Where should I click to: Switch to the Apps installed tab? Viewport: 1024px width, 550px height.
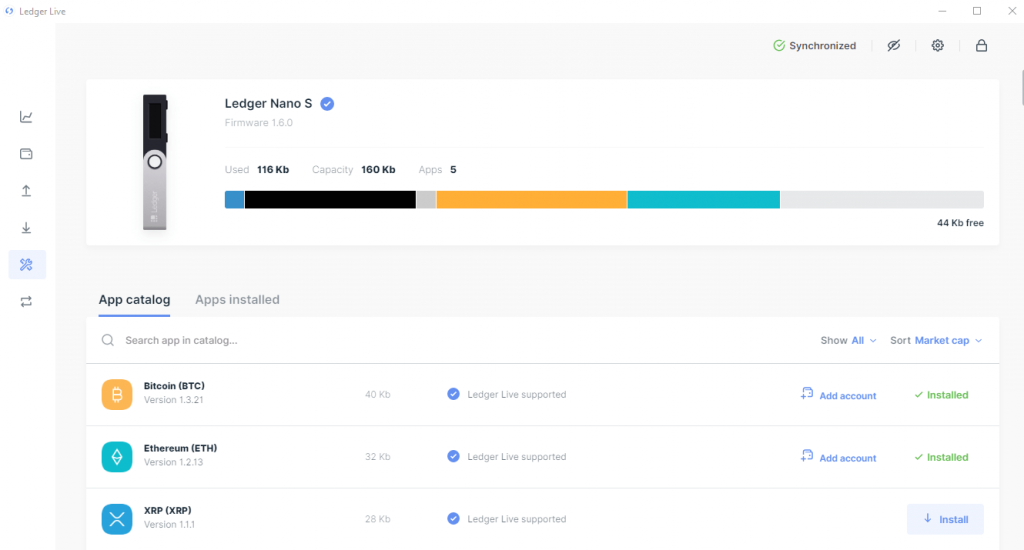pos(237,300)
